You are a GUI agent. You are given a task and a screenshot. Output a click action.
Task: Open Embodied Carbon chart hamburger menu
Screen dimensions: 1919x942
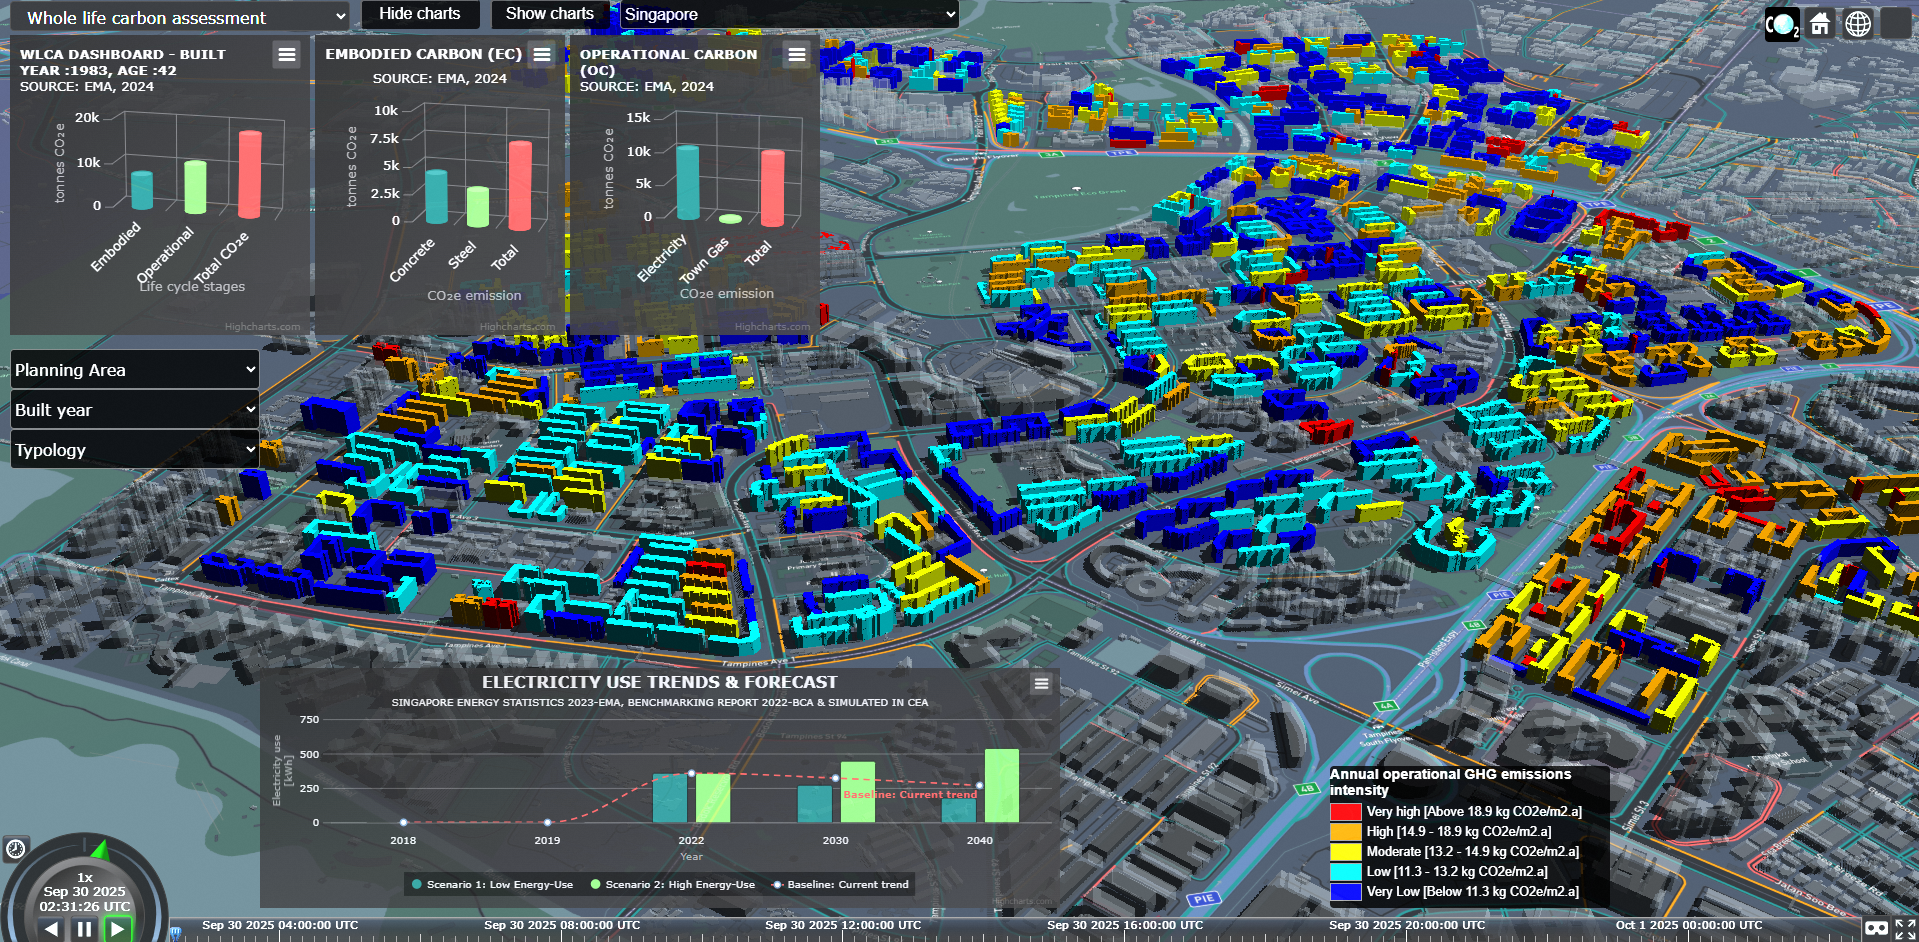542,55
